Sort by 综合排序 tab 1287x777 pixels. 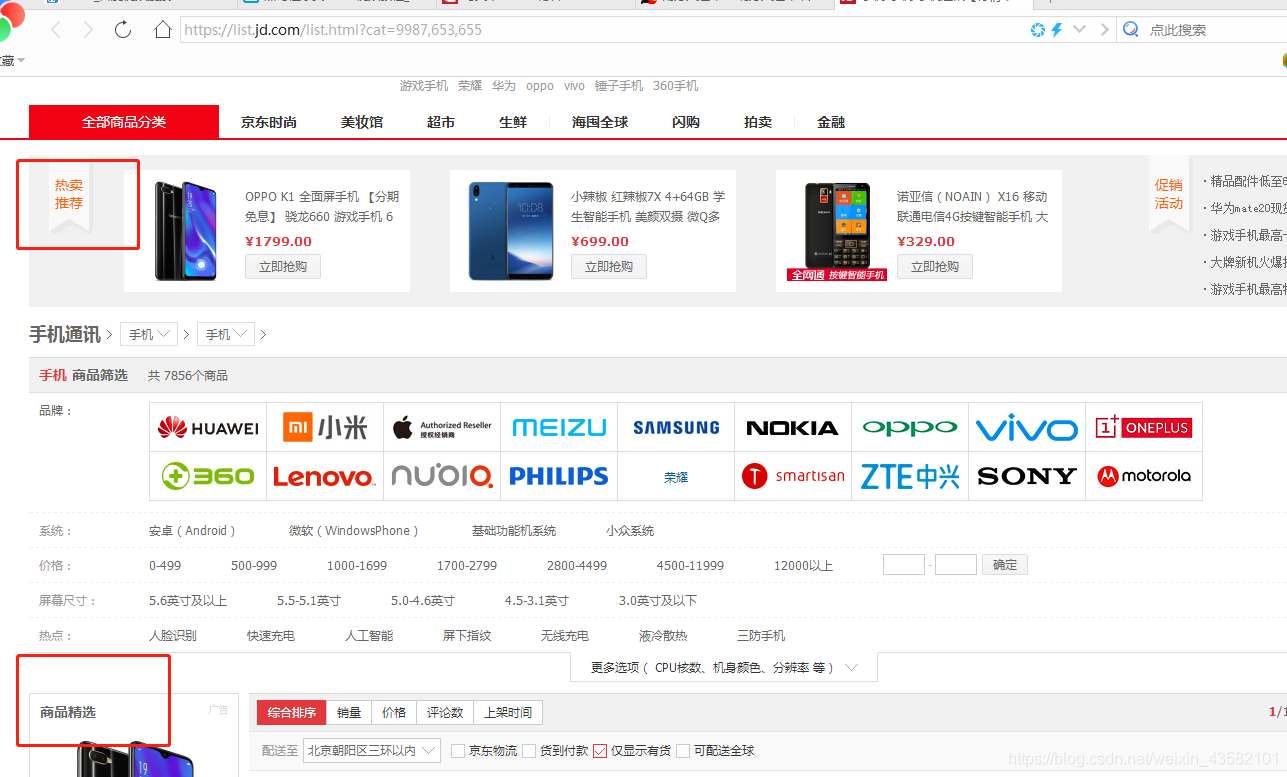(291, 713)
